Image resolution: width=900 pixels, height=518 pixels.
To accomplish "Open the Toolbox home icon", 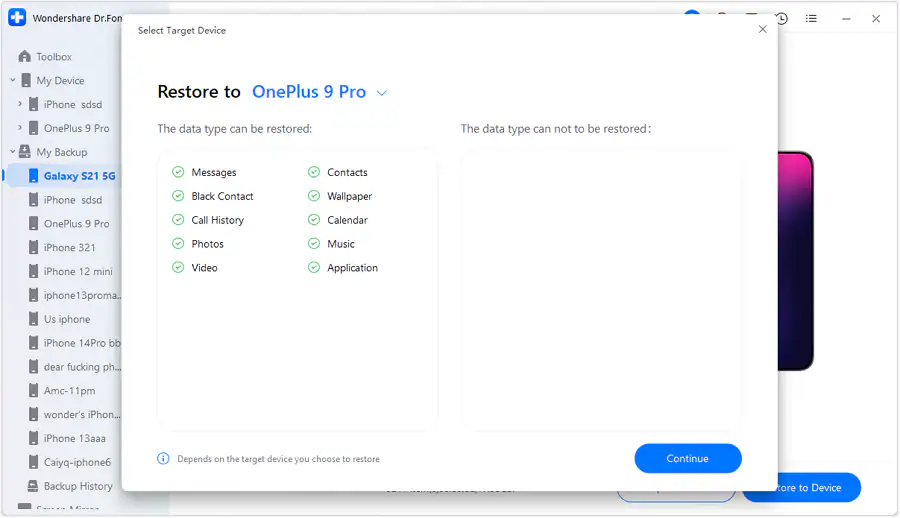I will [x=24, y=57].
